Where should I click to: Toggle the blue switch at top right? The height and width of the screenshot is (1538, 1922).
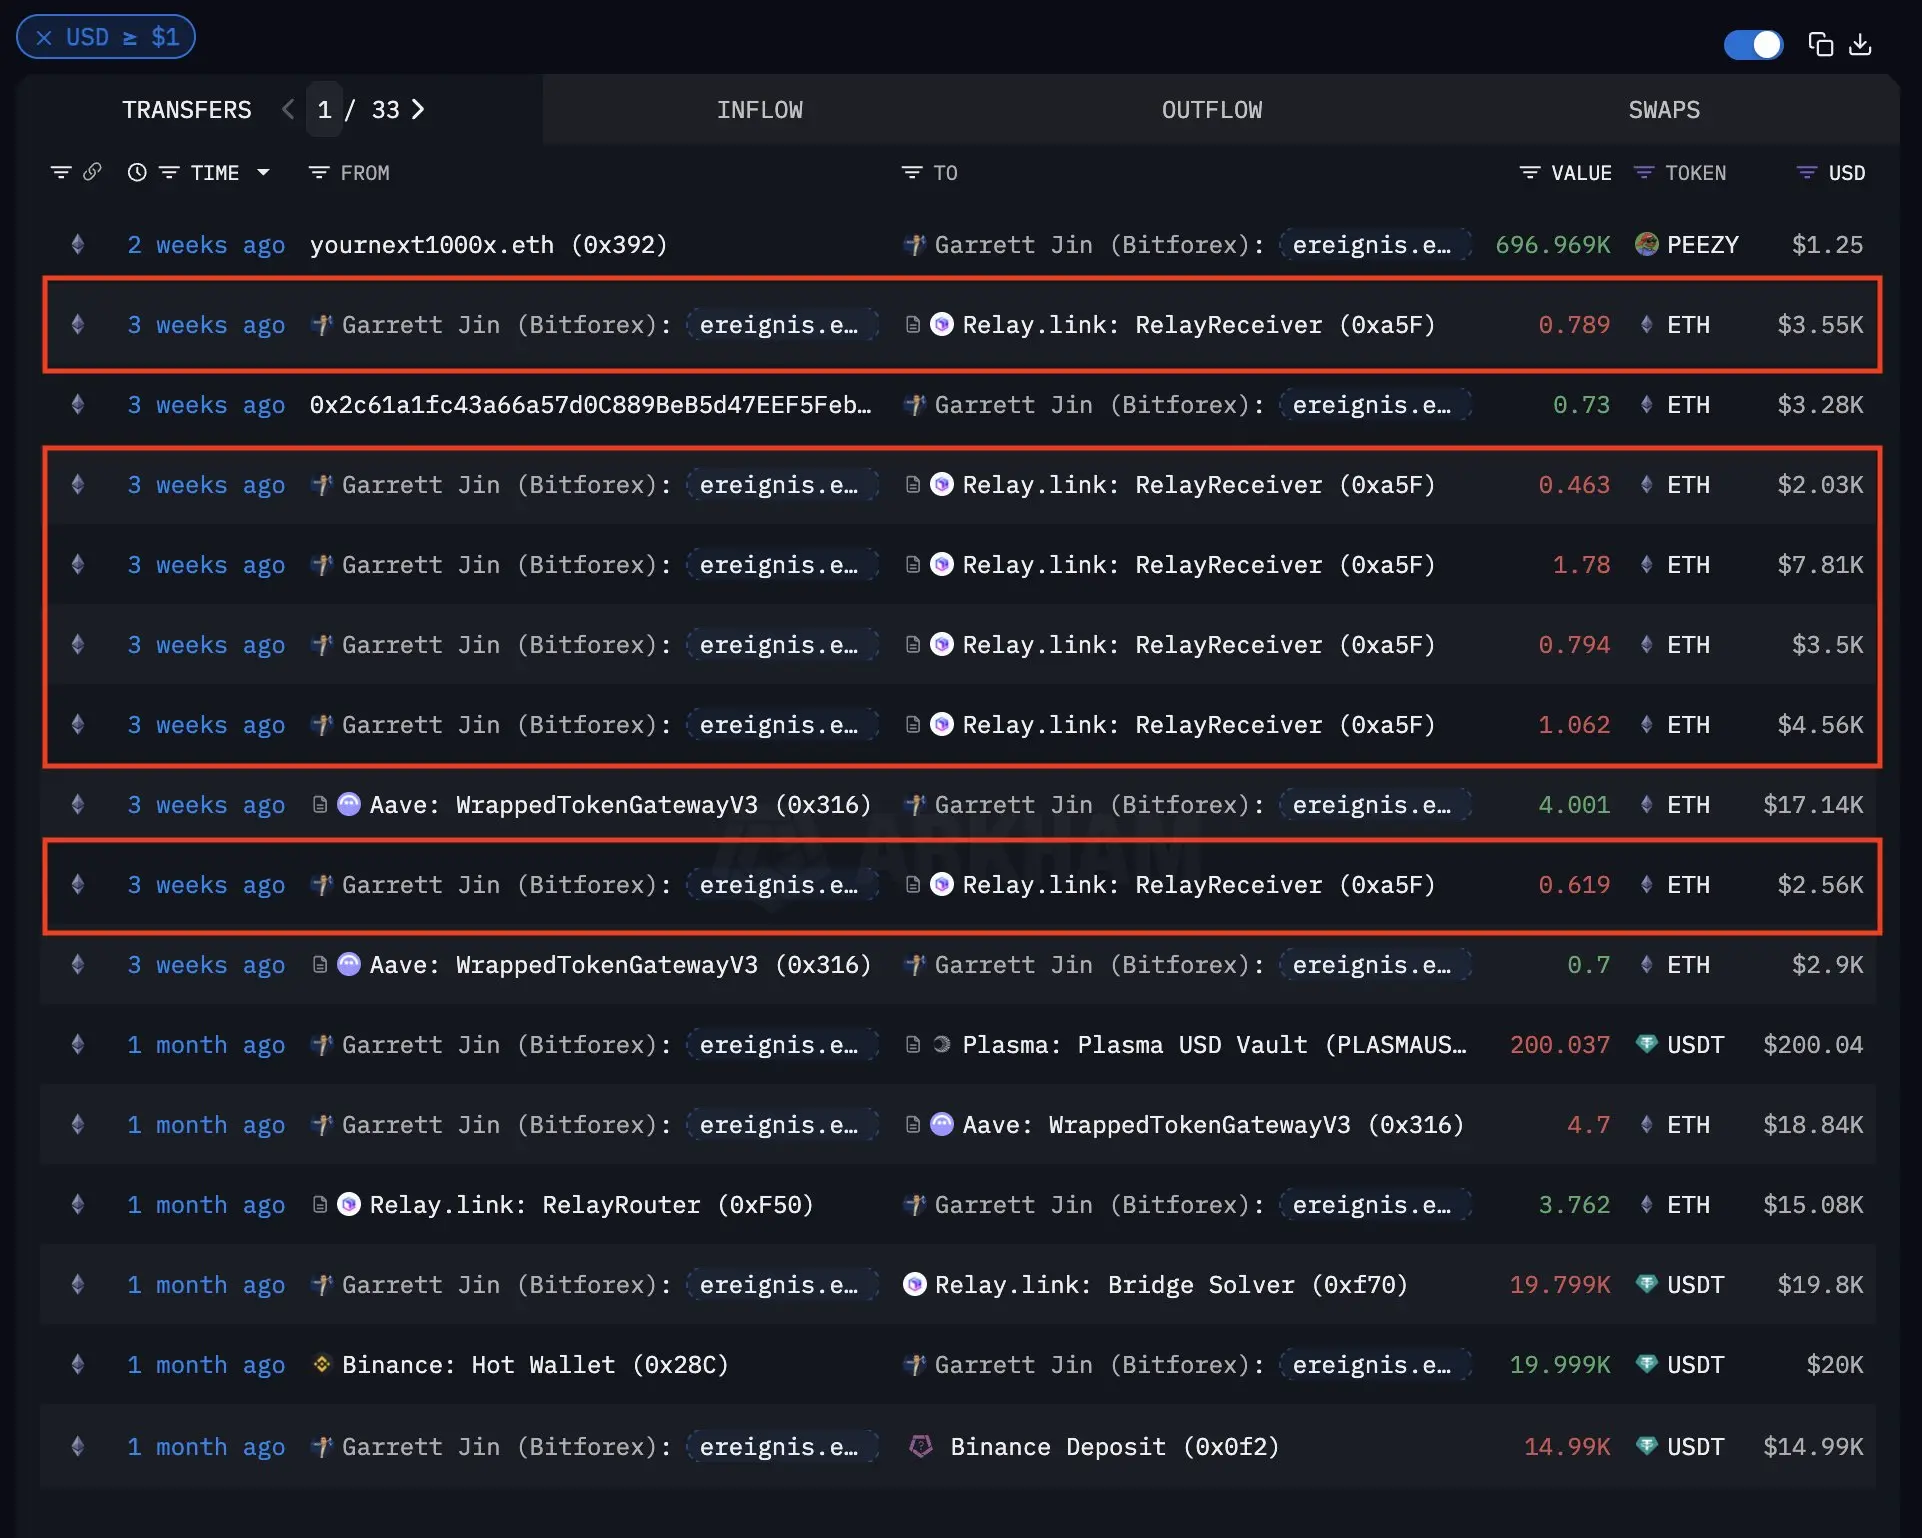click(1753, 44)
